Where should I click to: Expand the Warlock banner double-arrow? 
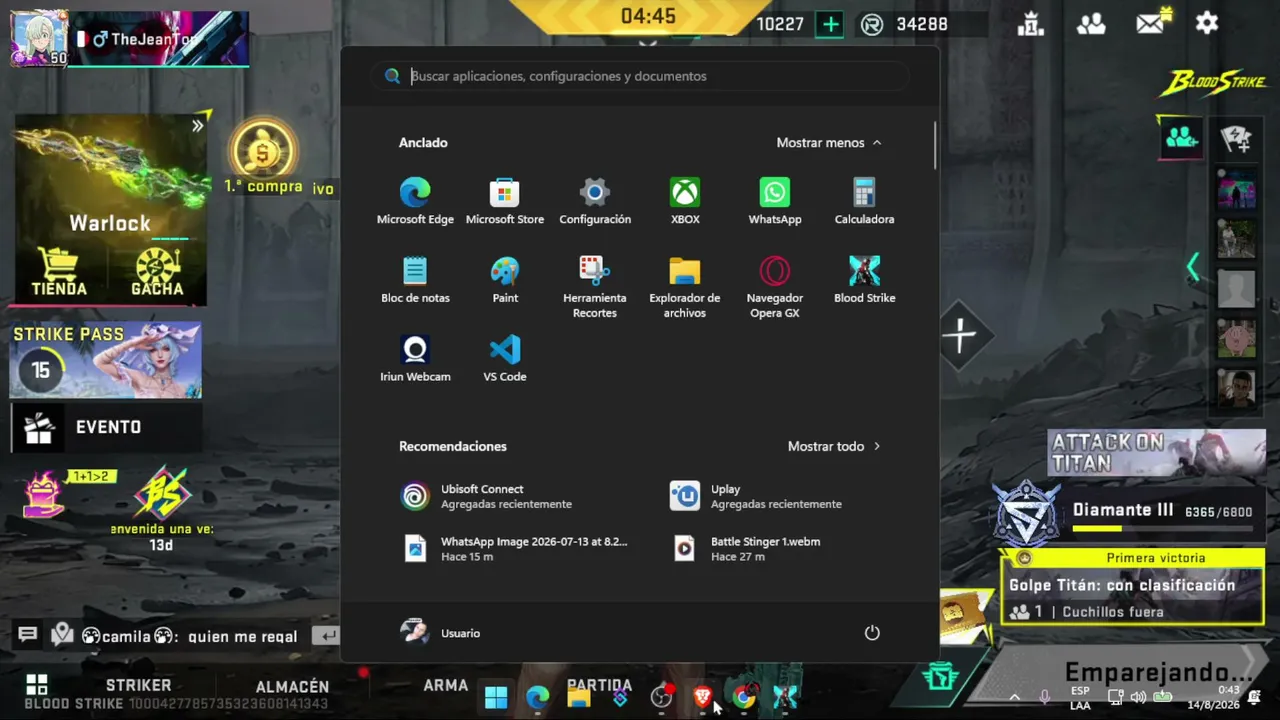pyautogui.click(x=197, y=126)
